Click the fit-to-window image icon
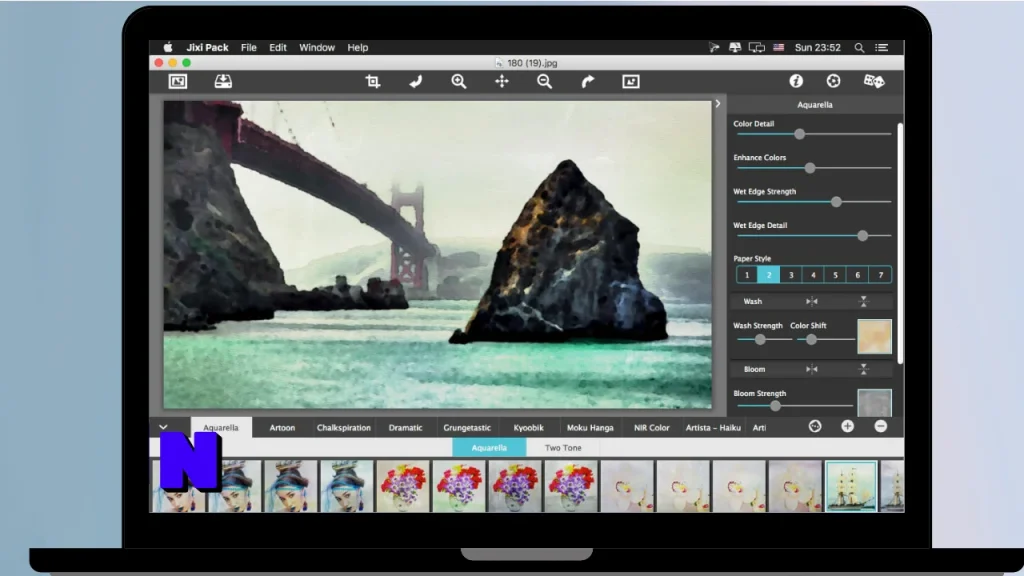The width and height of the screenshot is (1024, 576). coord(631,81)
